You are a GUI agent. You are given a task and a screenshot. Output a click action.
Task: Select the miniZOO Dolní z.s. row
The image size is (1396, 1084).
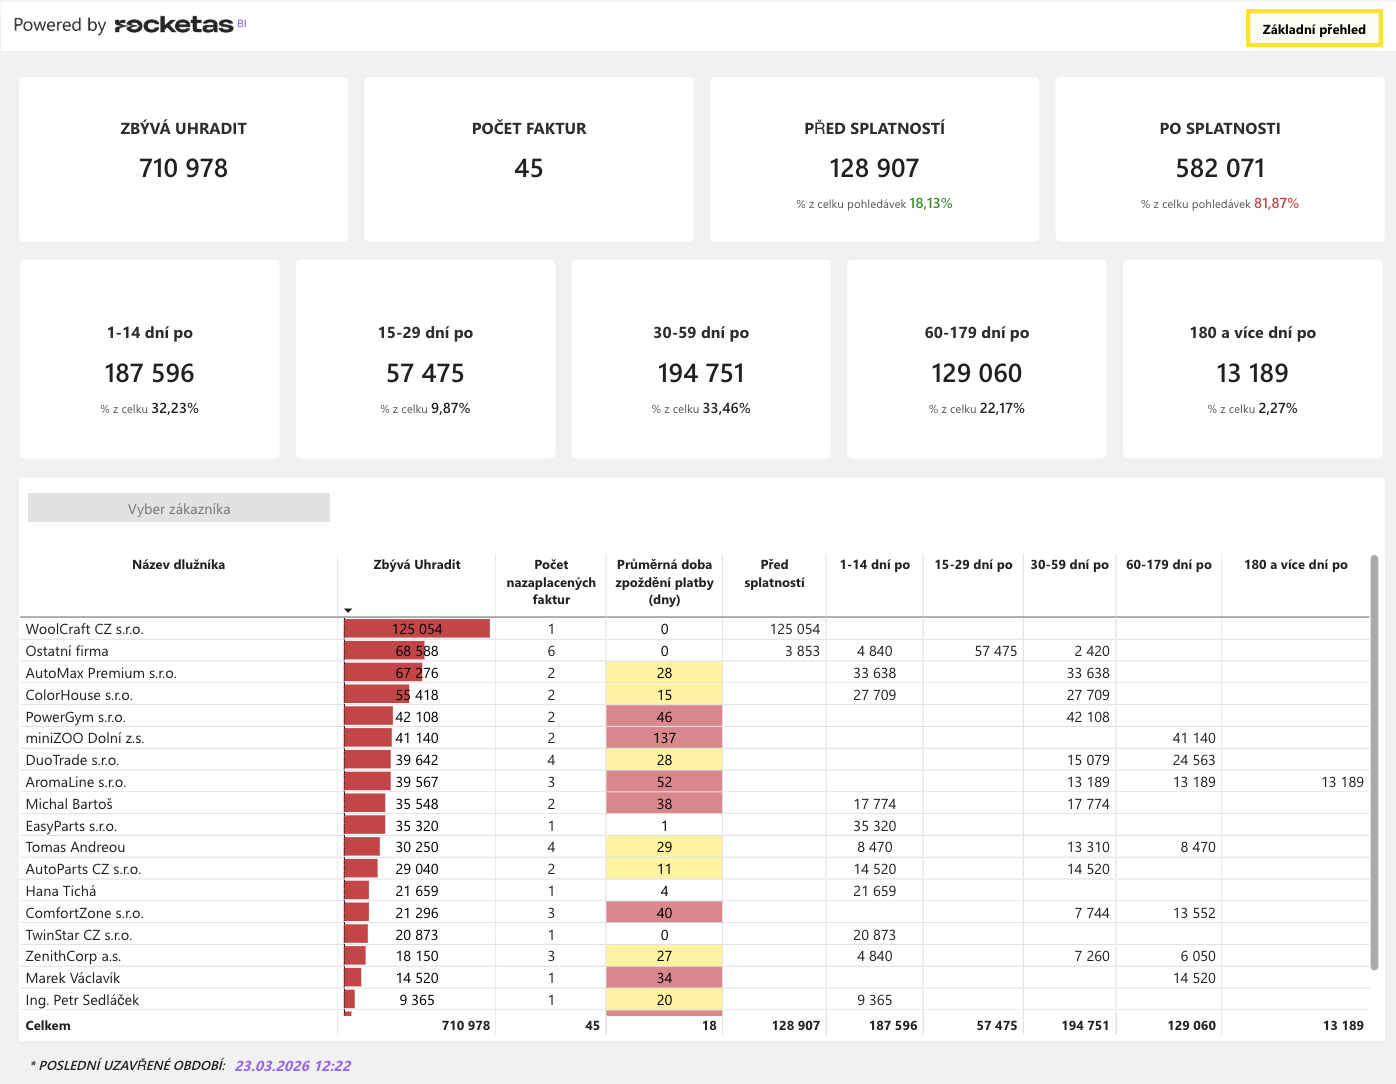point(694,738)
